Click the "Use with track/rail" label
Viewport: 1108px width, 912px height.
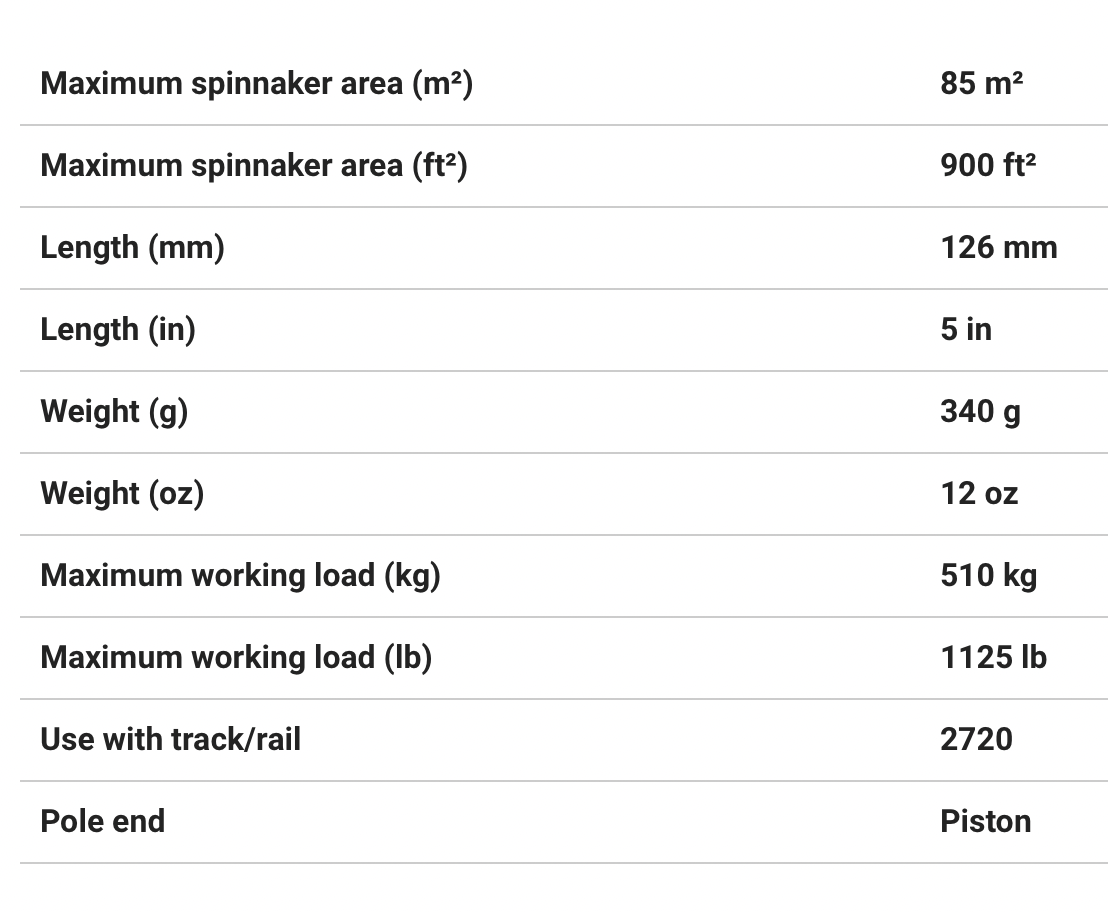[170, 739]
